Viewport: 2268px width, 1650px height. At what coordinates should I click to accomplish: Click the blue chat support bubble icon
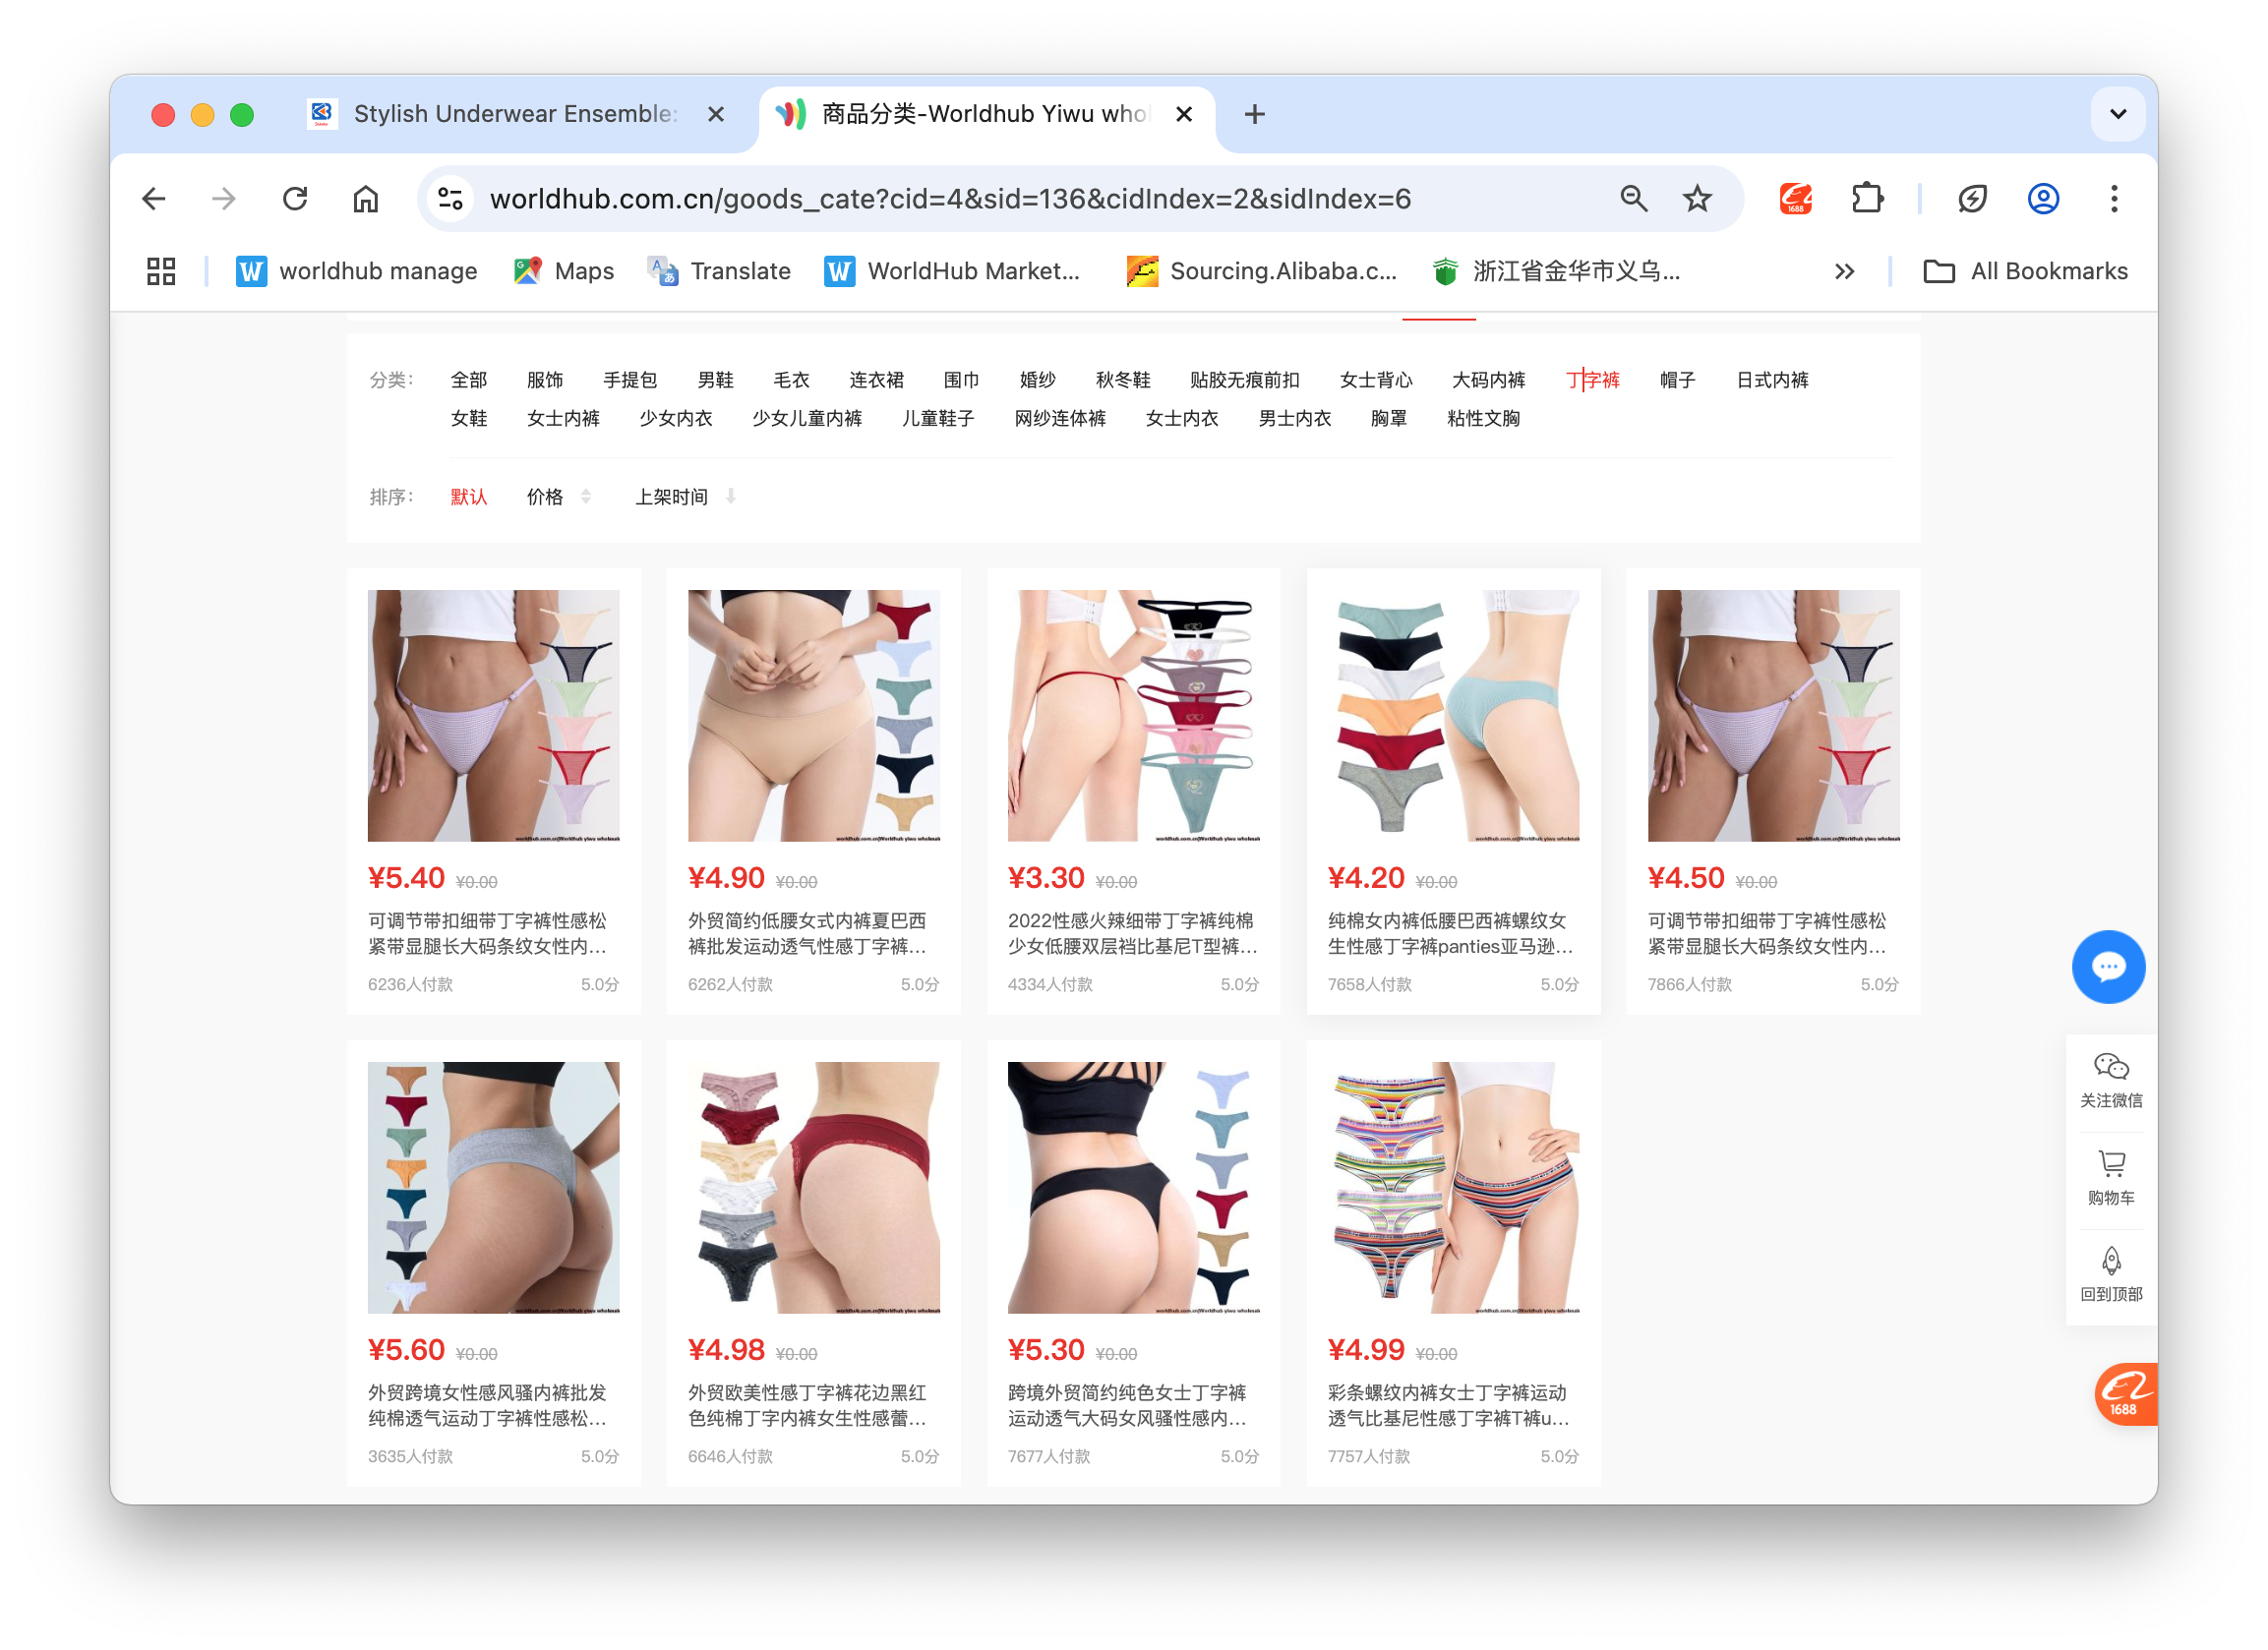pos(2108,967)
